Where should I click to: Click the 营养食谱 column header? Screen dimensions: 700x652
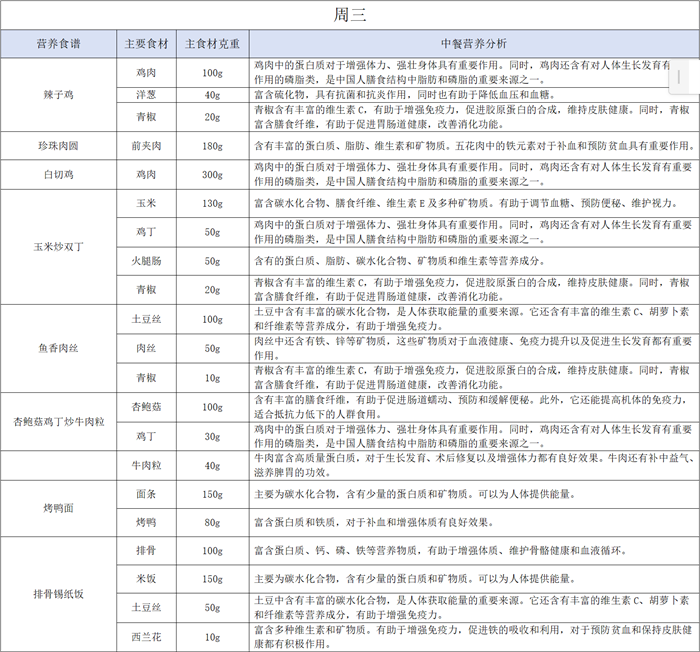[58, 45]
